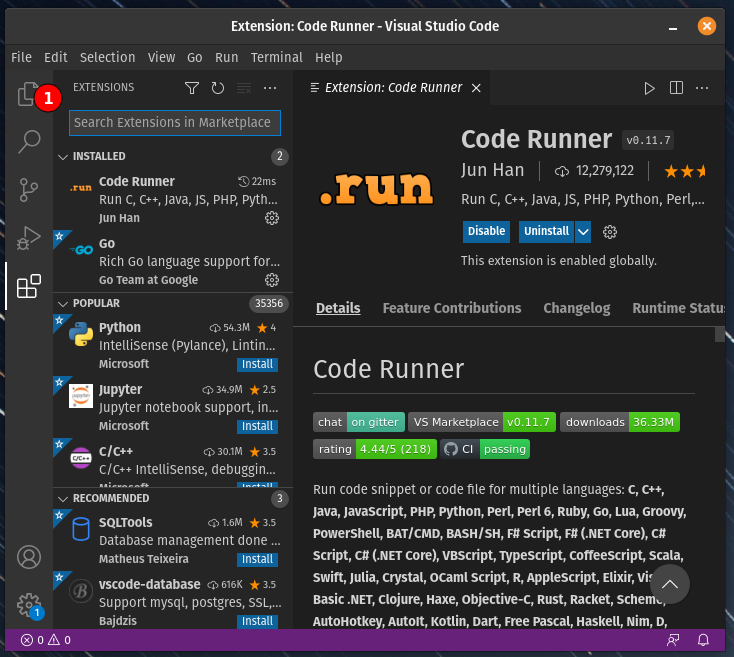Click the downloads 36.33M badge
Image resolution: width=734 pixels, height=657 pixels.
pyautogui.click(x=620, y=422)
